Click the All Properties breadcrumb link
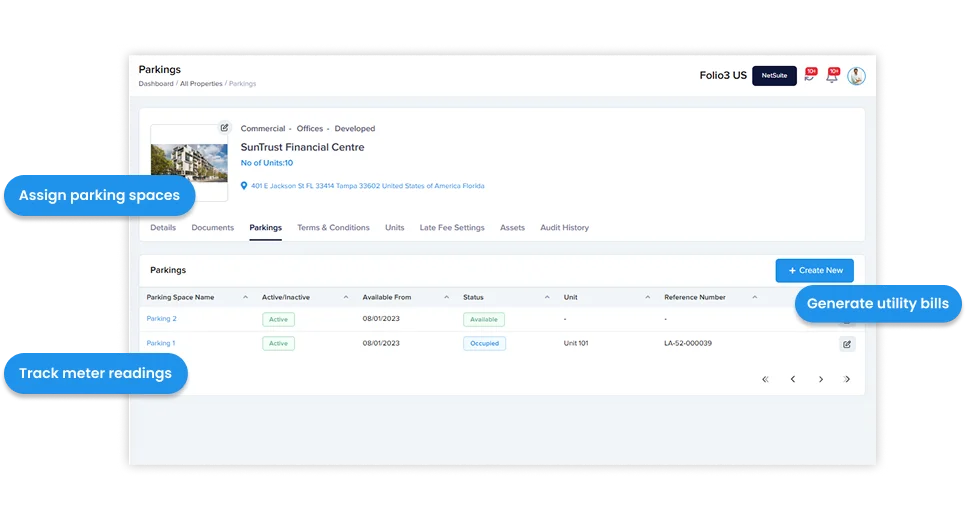 (201, 84)
